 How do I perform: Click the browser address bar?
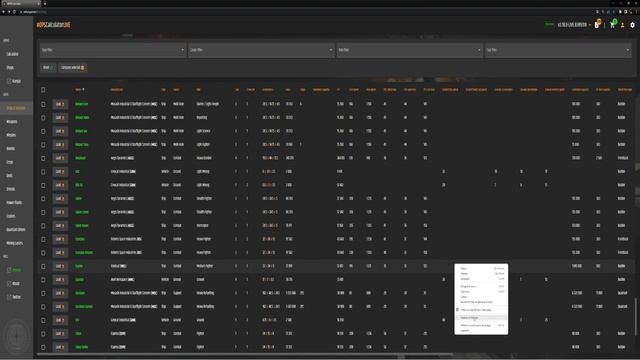coord(302,12)
